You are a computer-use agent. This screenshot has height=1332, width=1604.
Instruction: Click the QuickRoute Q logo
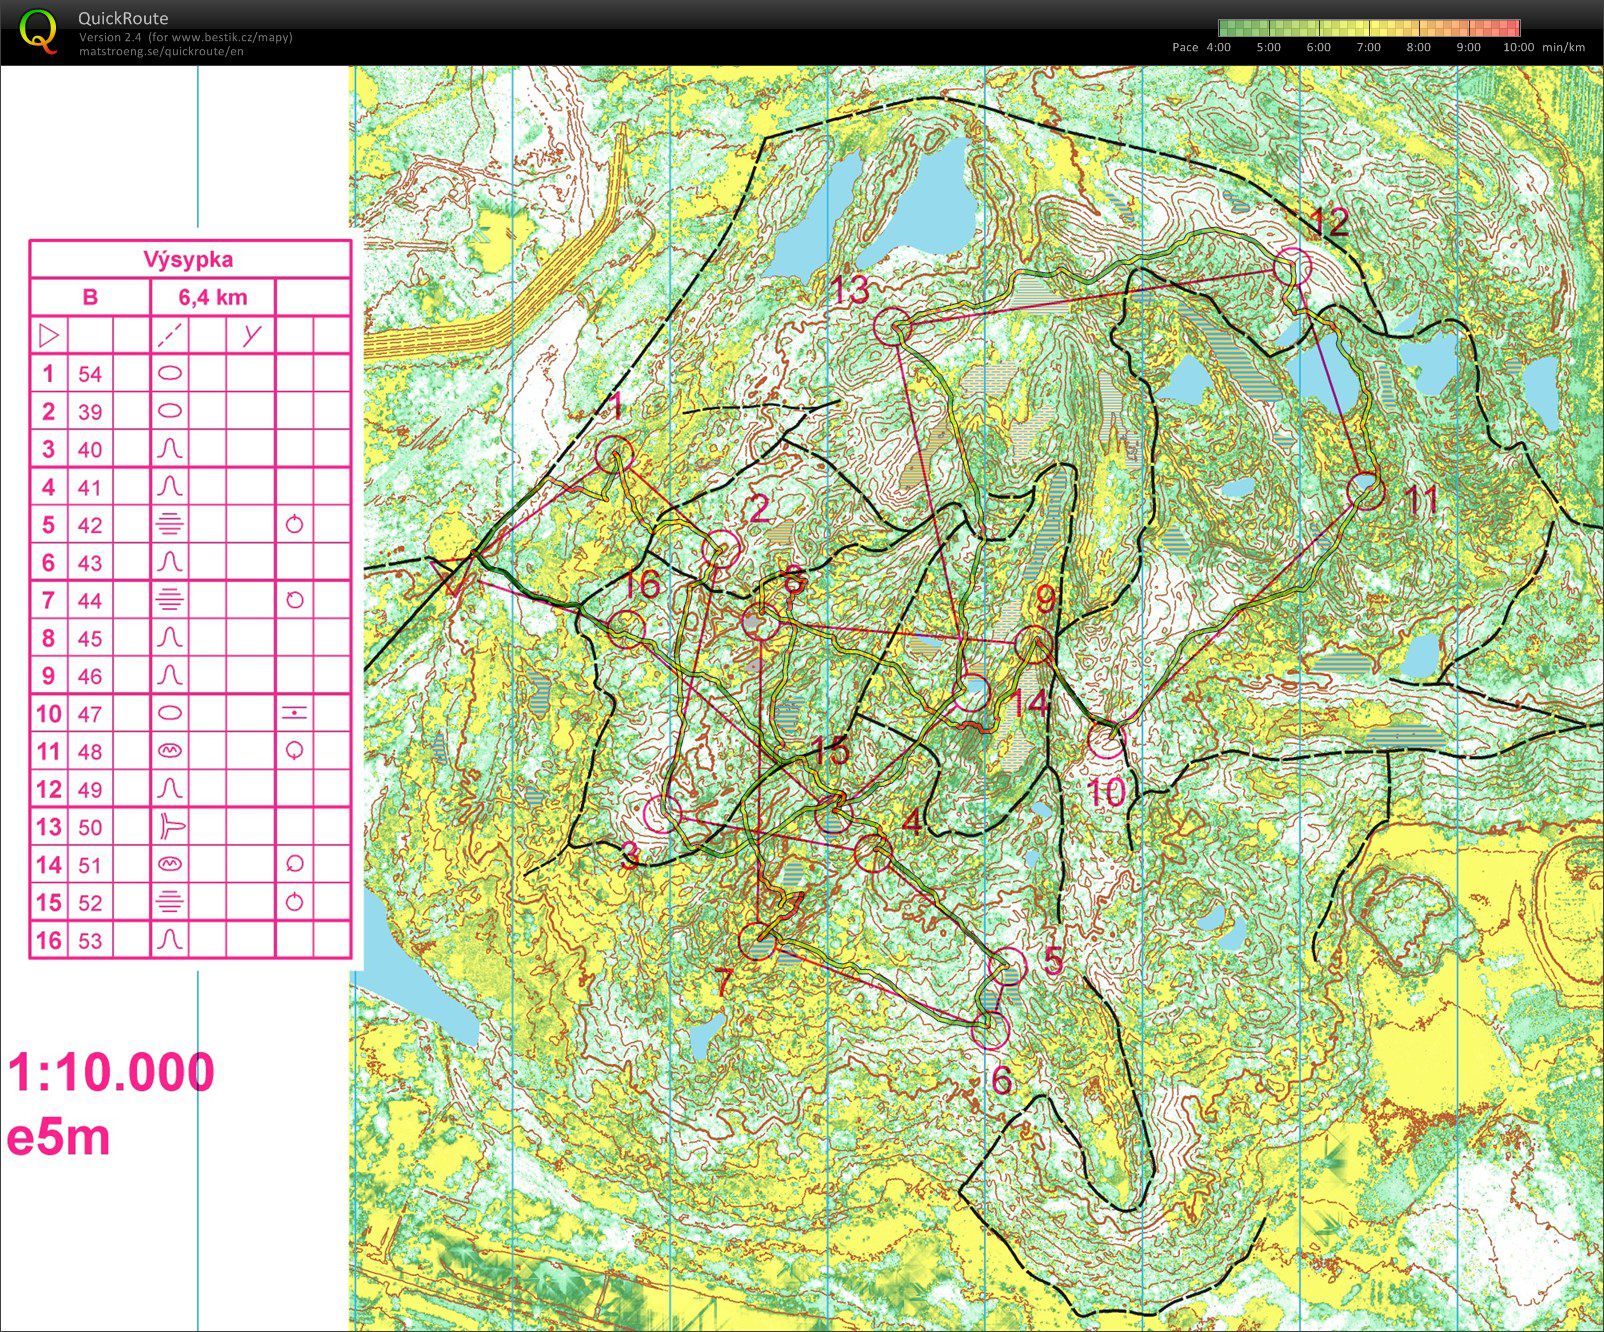click(39, 30)
